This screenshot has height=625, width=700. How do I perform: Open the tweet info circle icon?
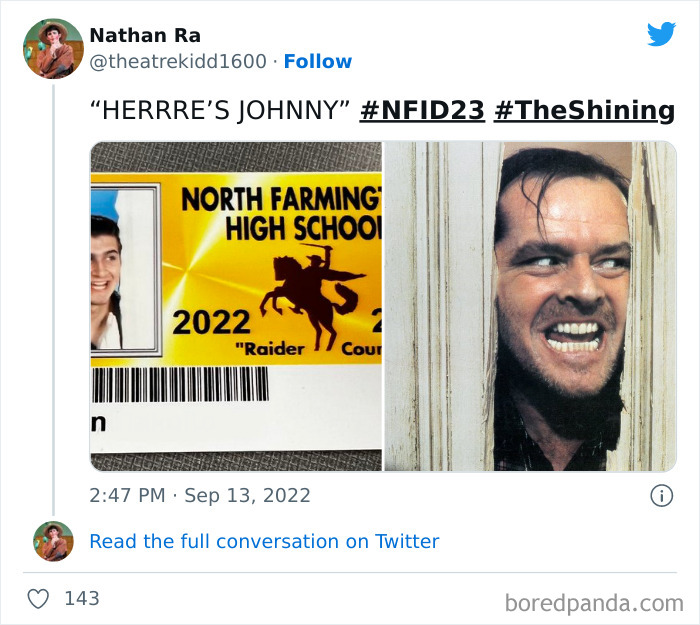coord(661,496)
